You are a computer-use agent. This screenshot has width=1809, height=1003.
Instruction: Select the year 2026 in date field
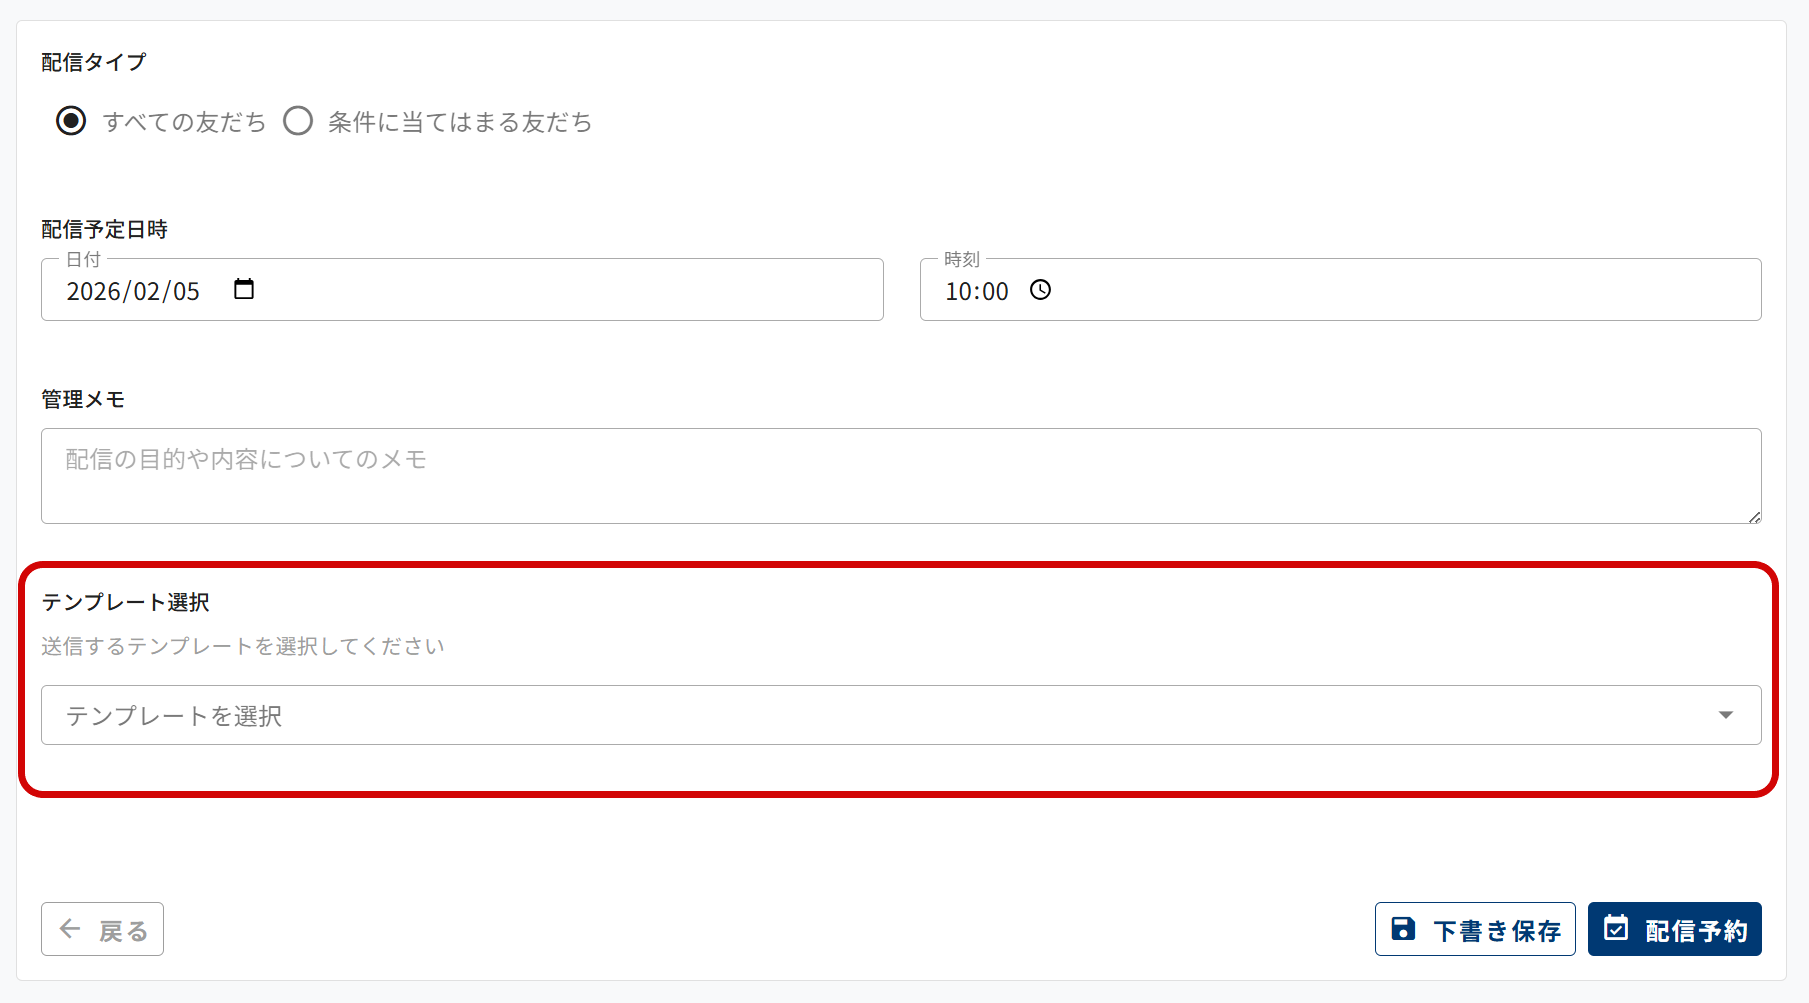[x=93, y=291]
